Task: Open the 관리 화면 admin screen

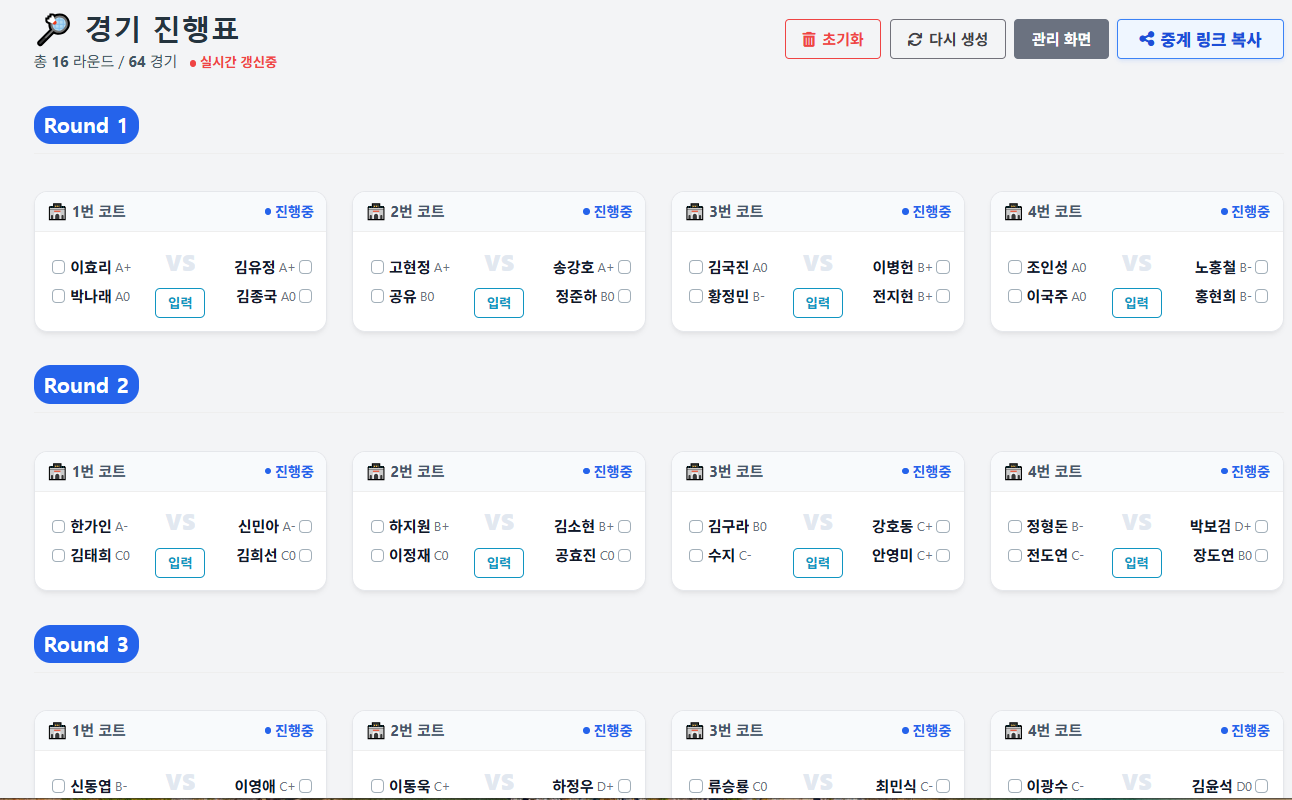Action: (1061, 39)
